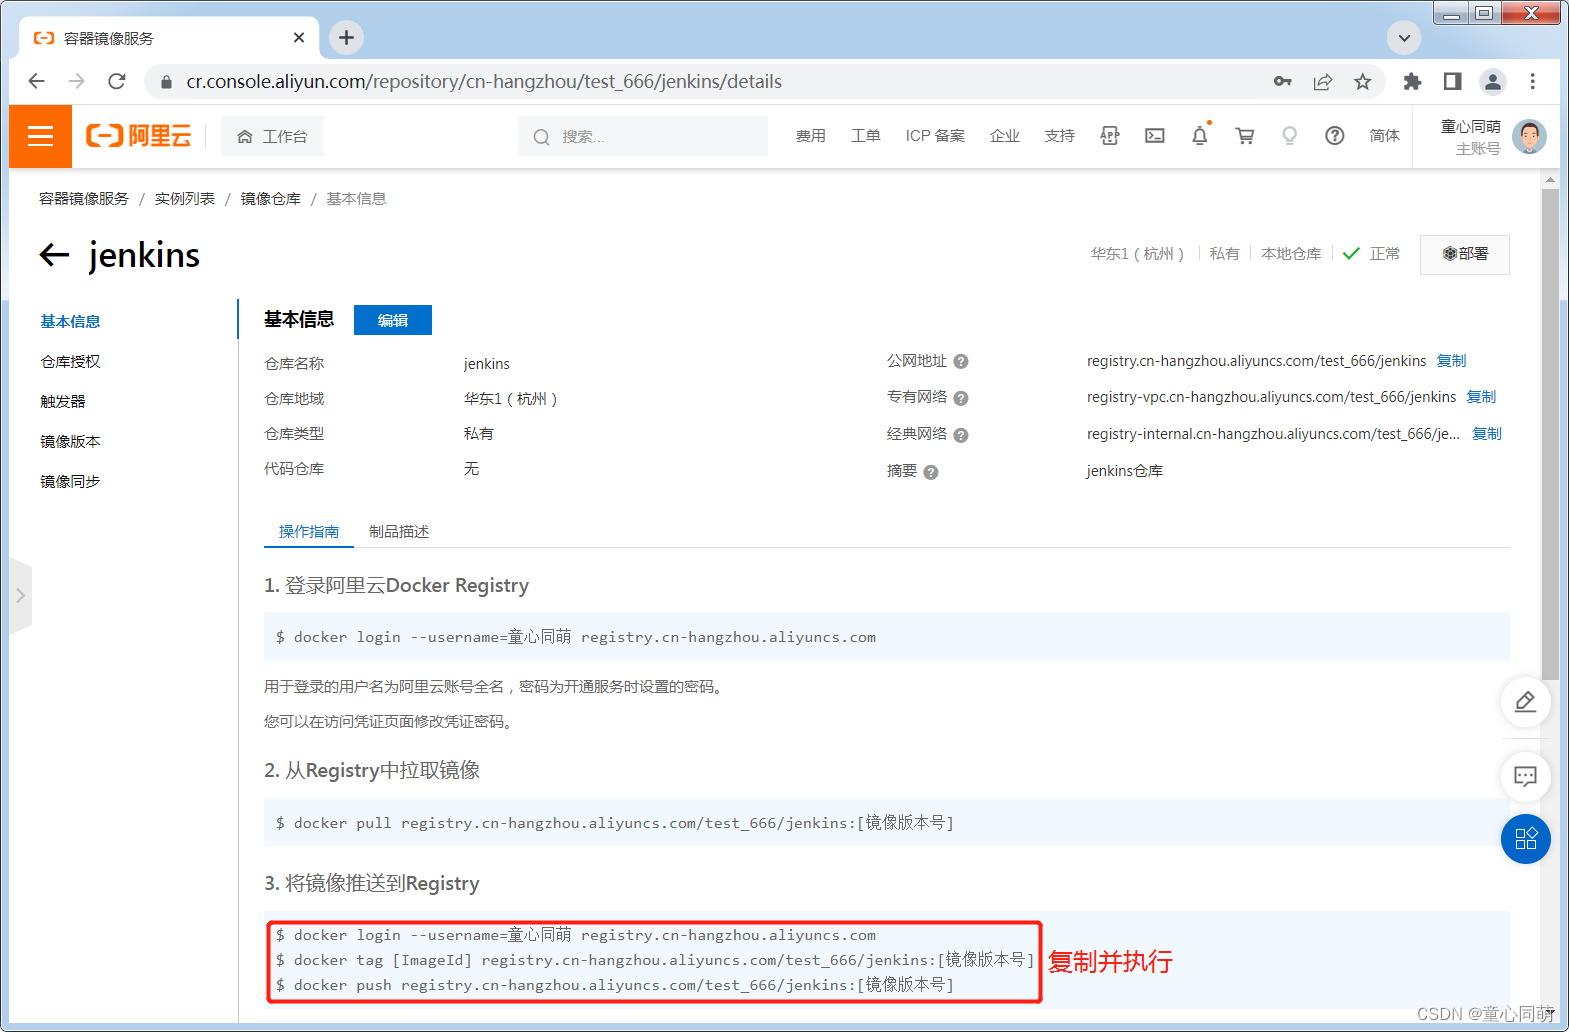
Task: Close the 容器镜像服务 browser tab
Action: [299, 38]
